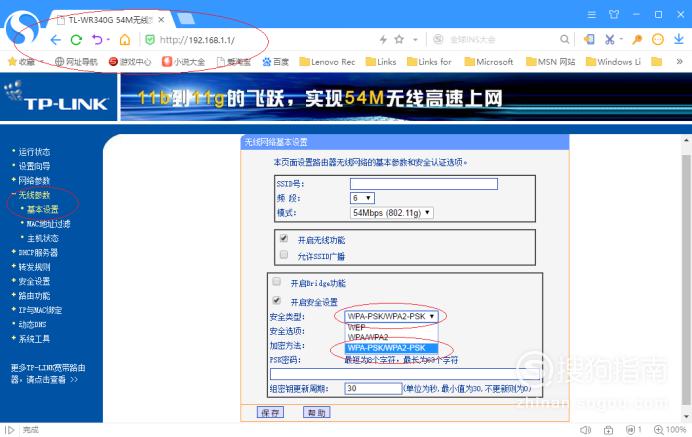The width and height of the screenshot is (692, 437).
Task: Select basic settings under wireless
Action: coord(42,209)
